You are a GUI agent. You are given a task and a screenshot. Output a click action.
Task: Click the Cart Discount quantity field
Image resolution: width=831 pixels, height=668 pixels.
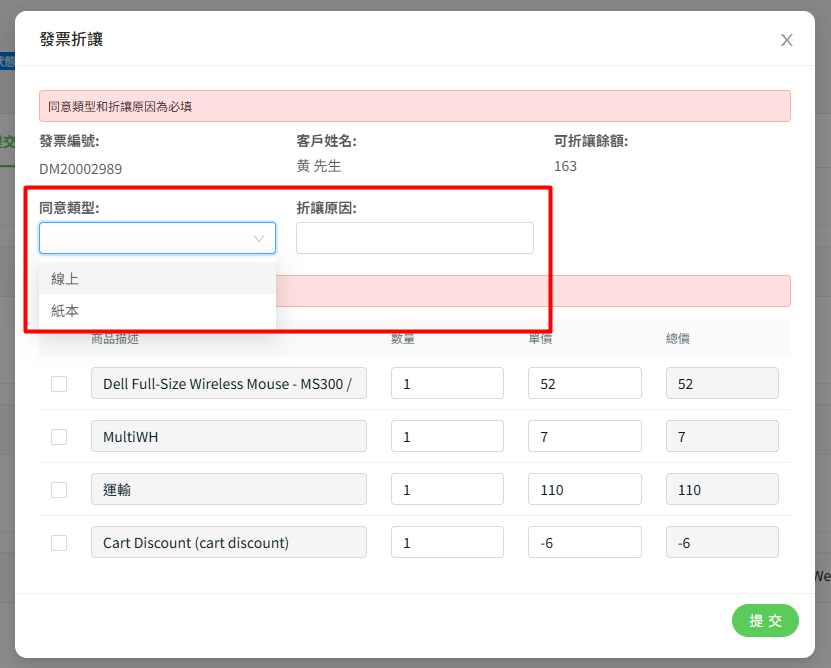click(447, 543)
